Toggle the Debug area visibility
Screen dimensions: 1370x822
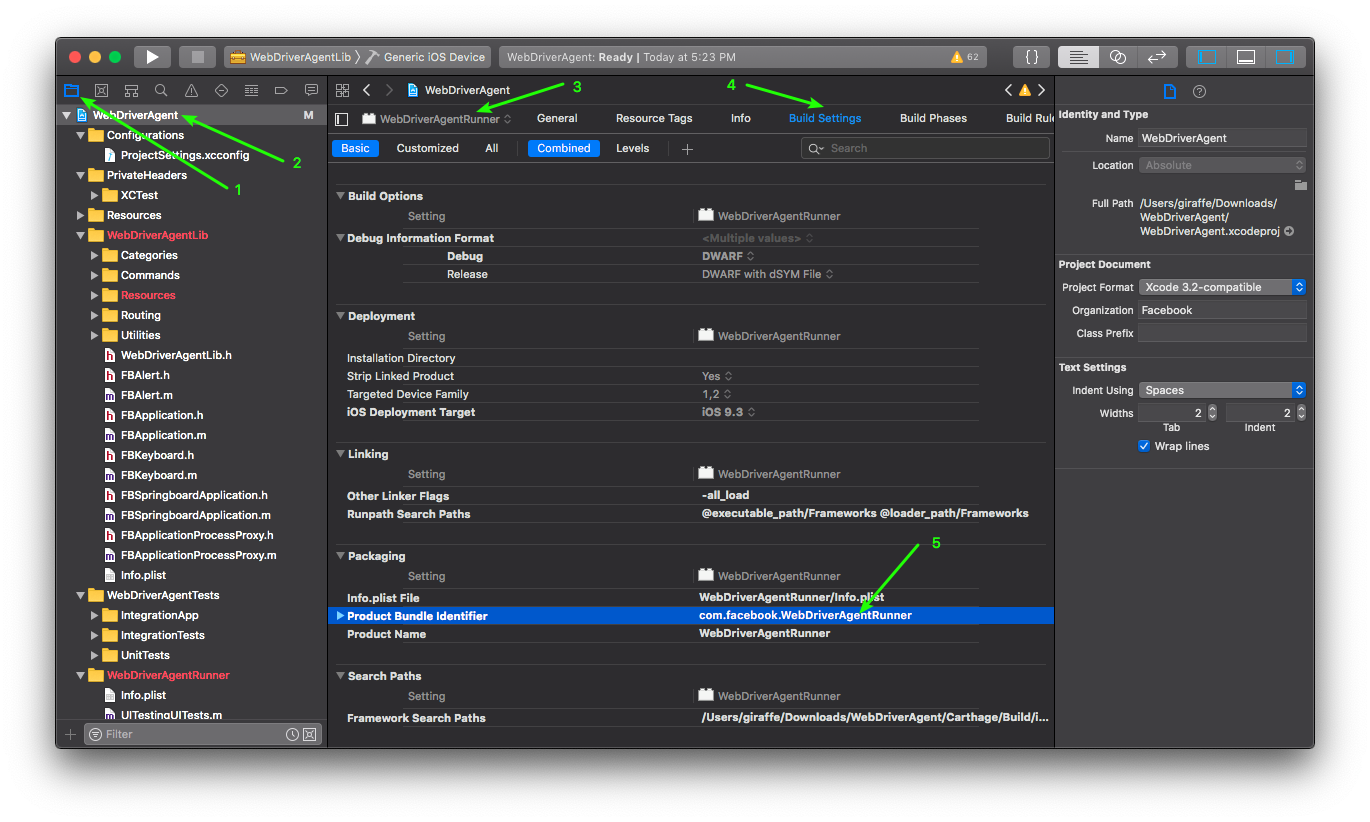(x=1246, y=57)
